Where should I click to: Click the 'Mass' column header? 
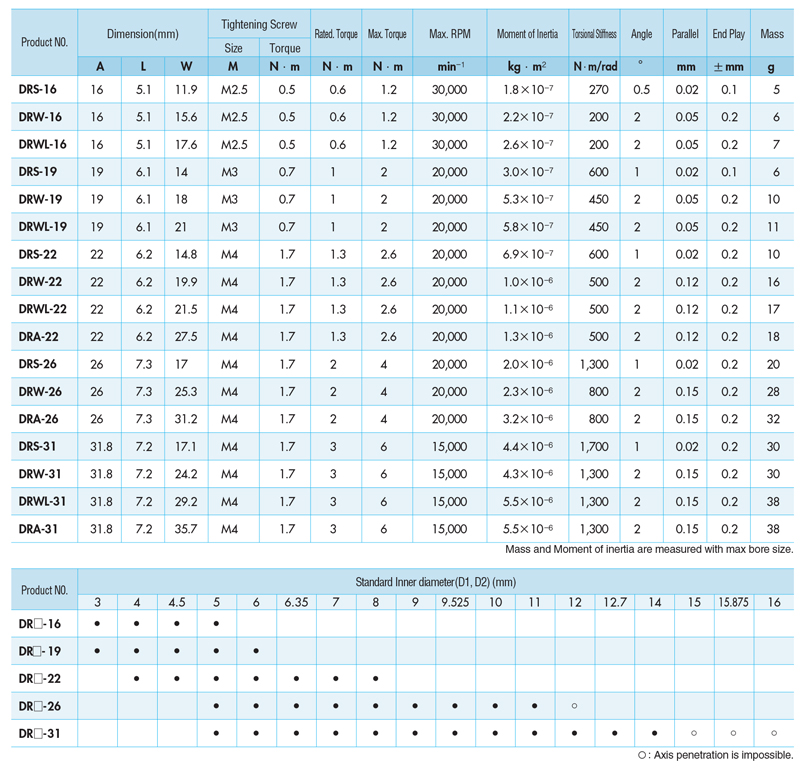pyautogui.click(x=772, y=34)
